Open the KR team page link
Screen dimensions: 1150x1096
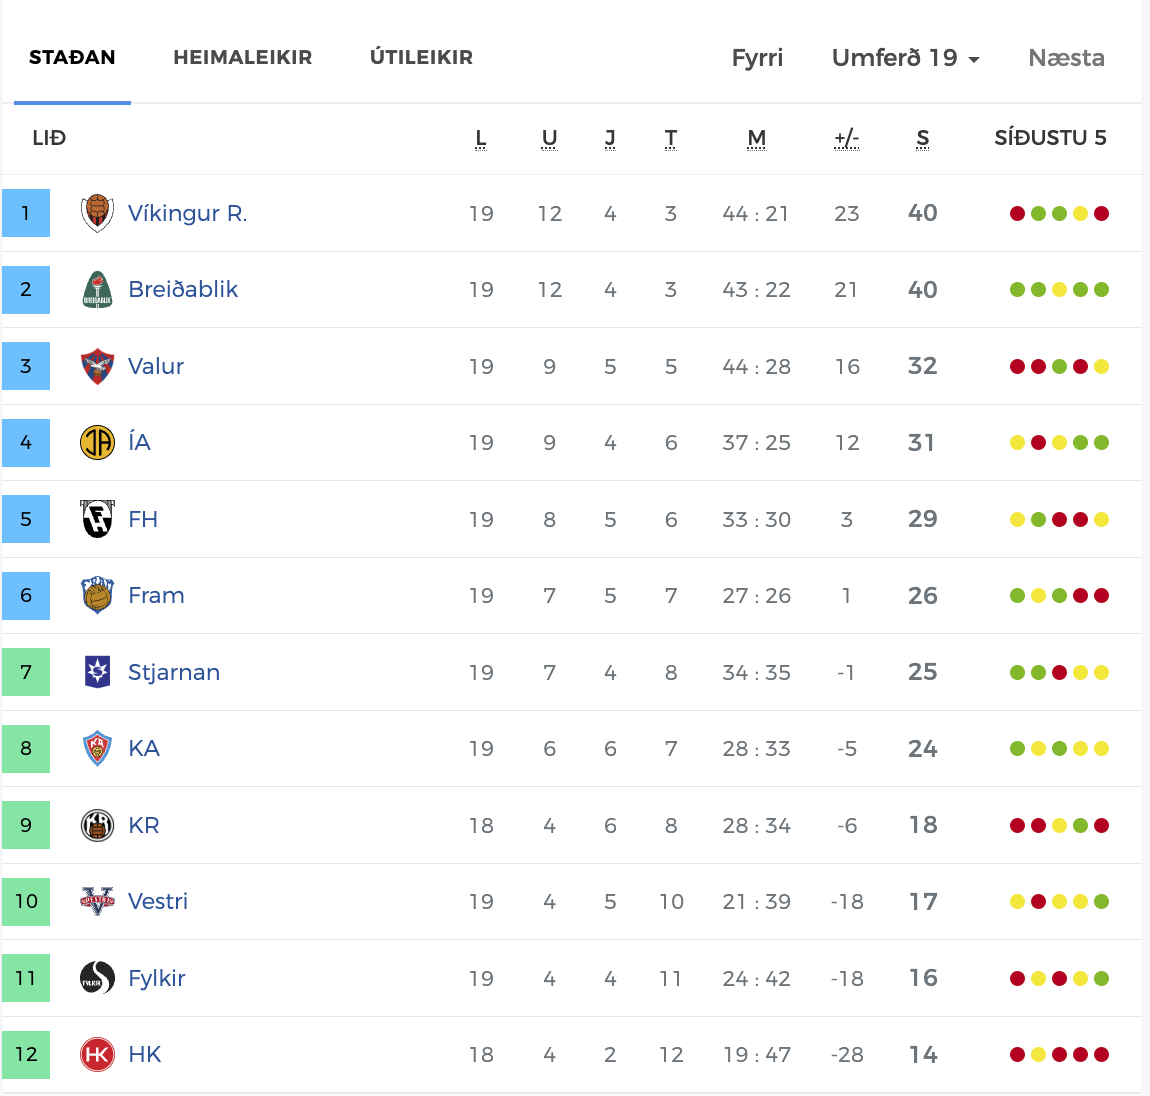144,825
